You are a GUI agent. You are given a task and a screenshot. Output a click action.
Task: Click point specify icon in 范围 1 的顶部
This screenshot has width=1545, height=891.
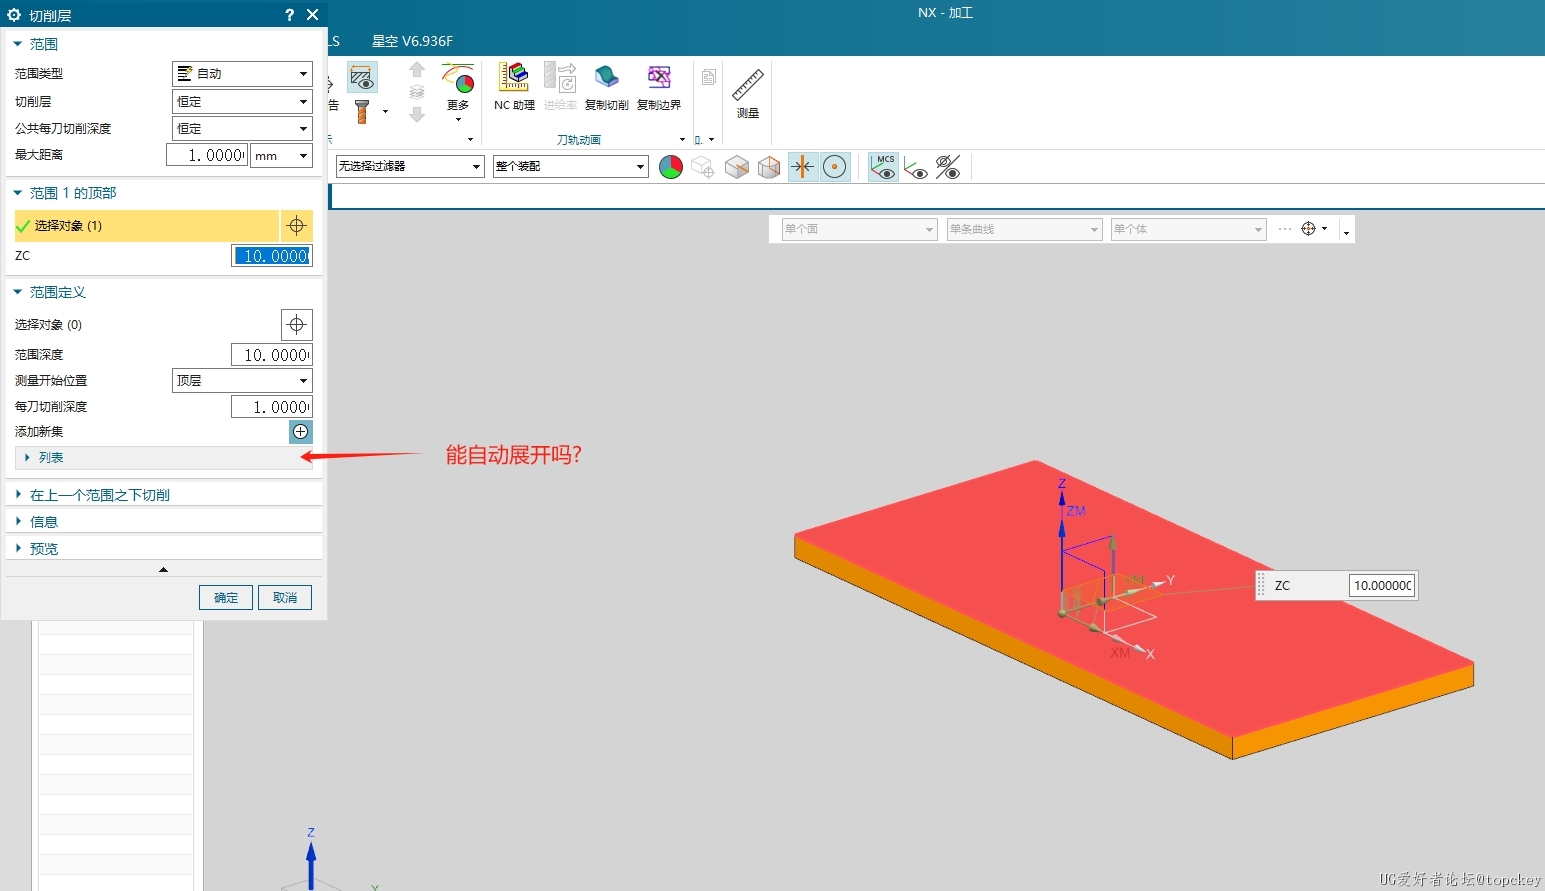tap(296, 225)
